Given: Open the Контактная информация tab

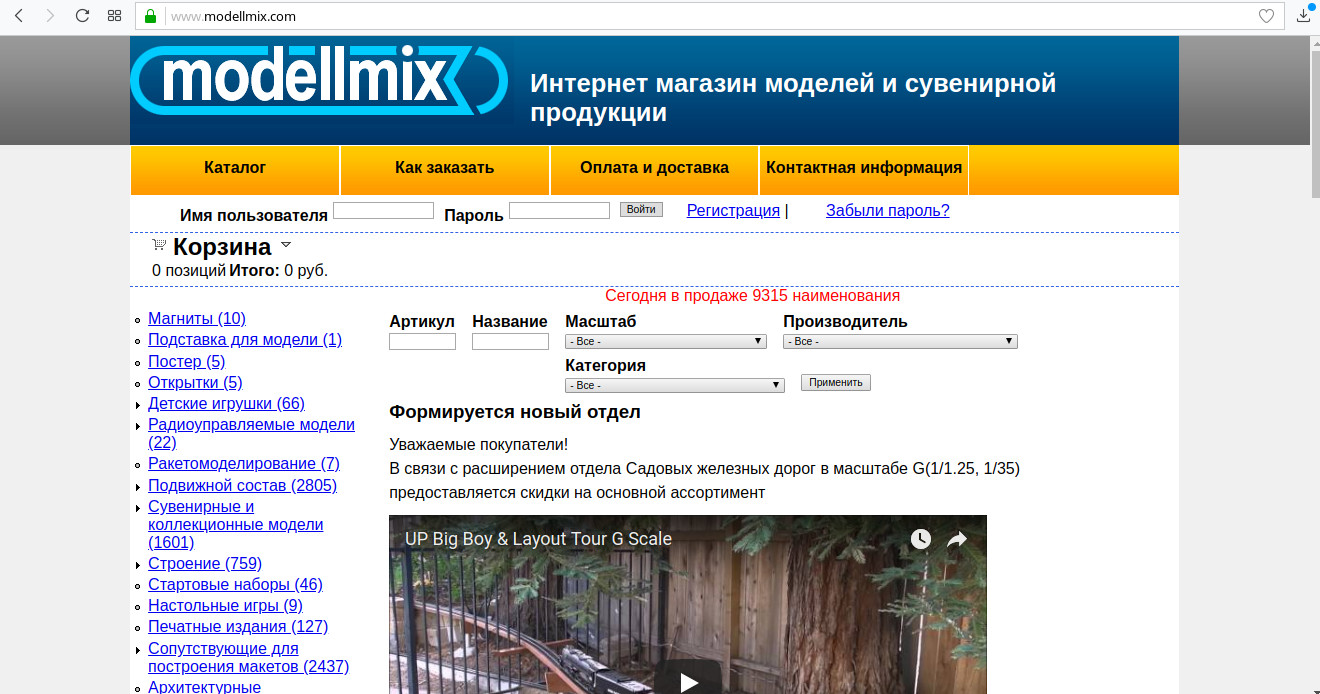Looking at the screenshot, I should pyautogui.click(x=864, y=168).
